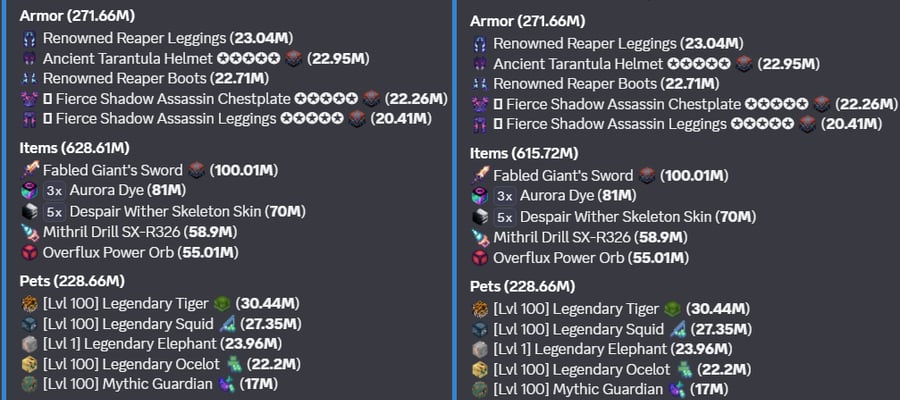Click Renowned Reaper Boots icon in right panel
This screenshot has width=900, height=400.
pyautogui.click(x=480, y=84)
